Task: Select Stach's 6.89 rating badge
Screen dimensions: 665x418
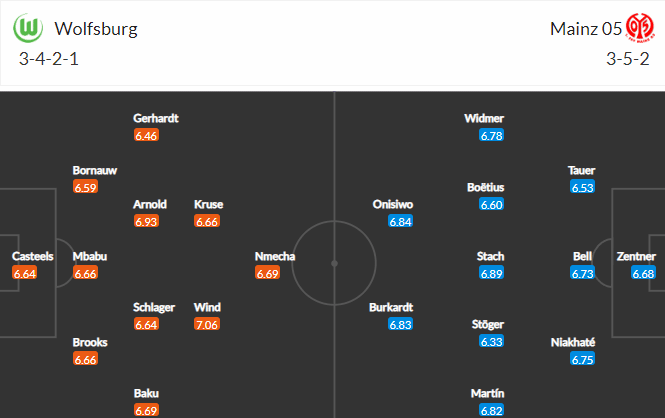Action: [x=492, y=273]
